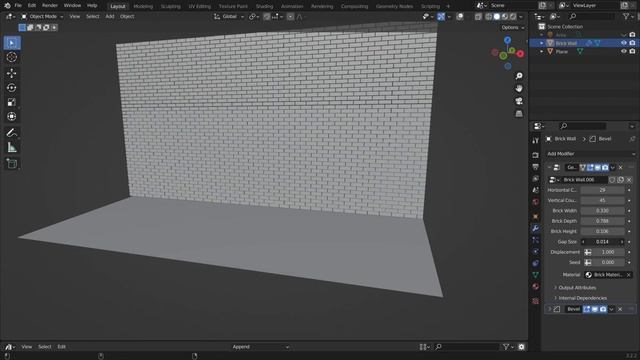Screen dimensions: 640x360
Task: Expand Output Attributes section
Action: pyautogui.click(x=576, y=288)
